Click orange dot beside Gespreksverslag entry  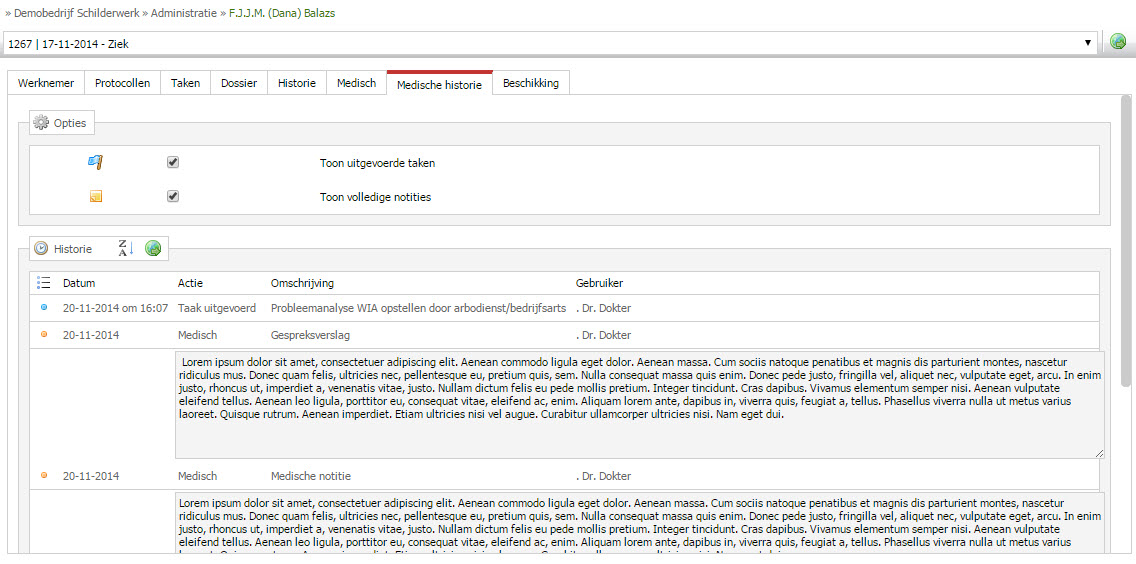click(x=43, y=334)
